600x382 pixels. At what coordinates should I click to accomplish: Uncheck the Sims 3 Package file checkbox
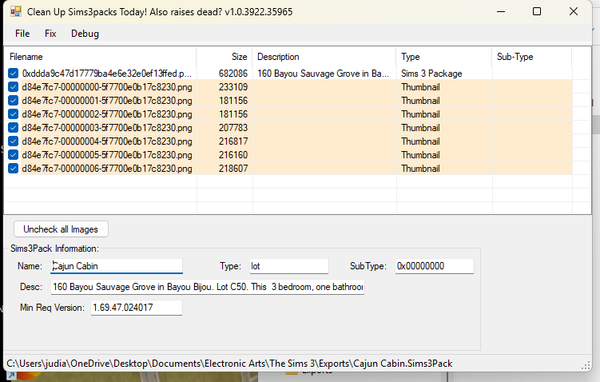(13, 73)
